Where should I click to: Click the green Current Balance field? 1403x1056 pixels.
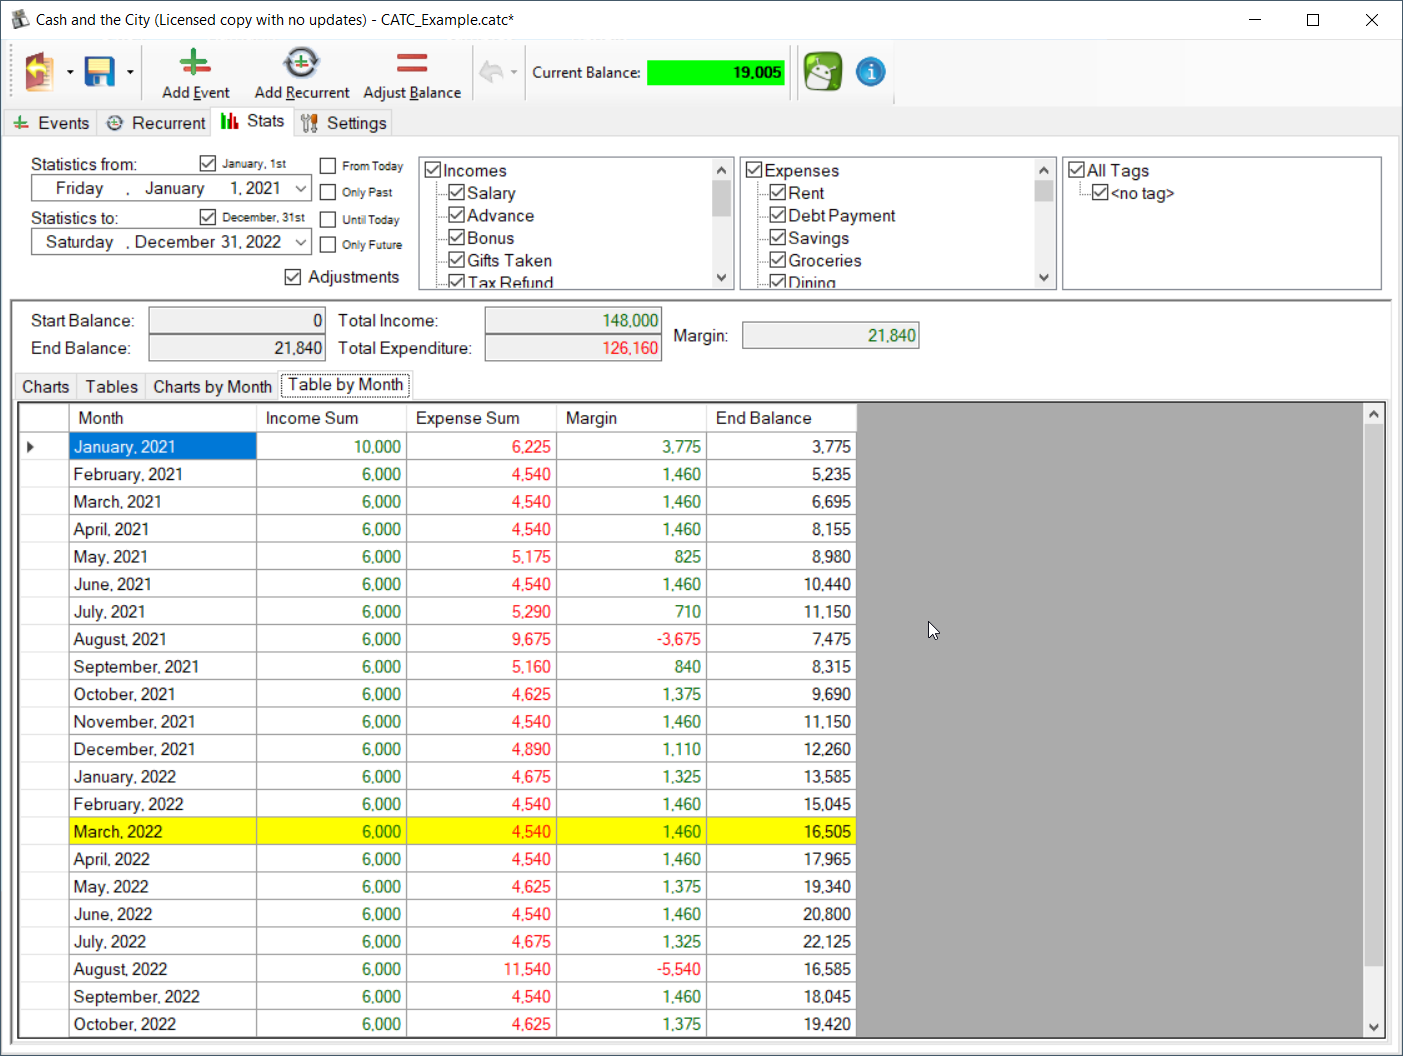coord(716,72)
